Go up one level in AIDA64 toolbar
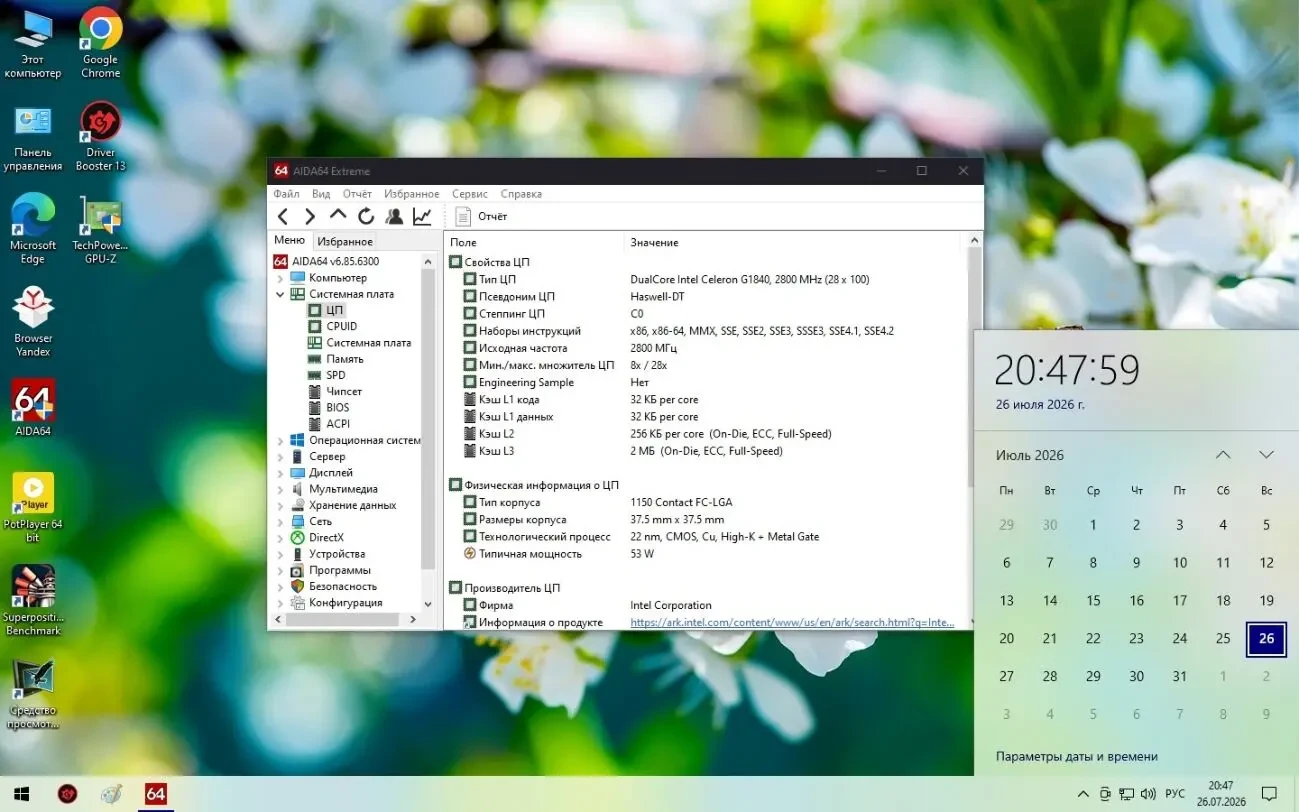 (338, 215)
